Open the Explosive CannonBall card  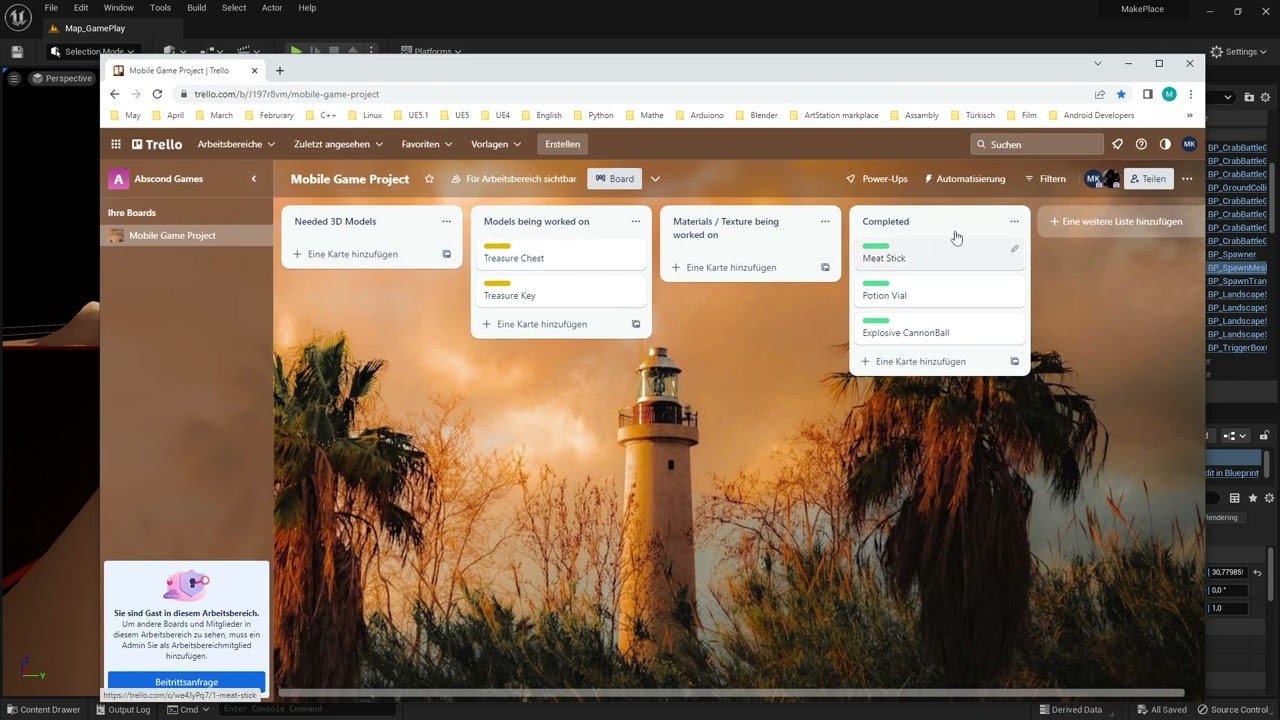[938, 327]
